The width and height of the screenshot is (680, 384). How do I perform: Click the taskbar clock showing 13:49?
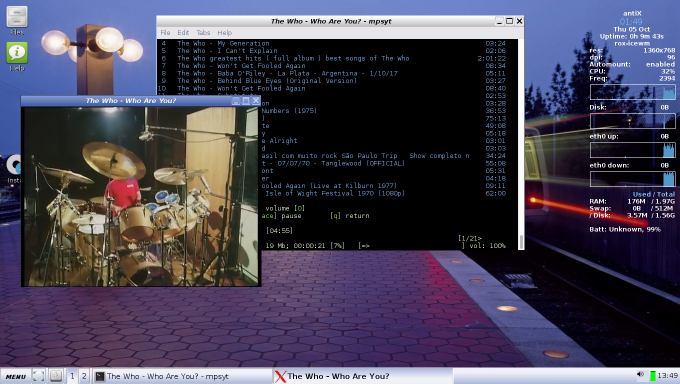pyautogui.click(x=668, y=375)
